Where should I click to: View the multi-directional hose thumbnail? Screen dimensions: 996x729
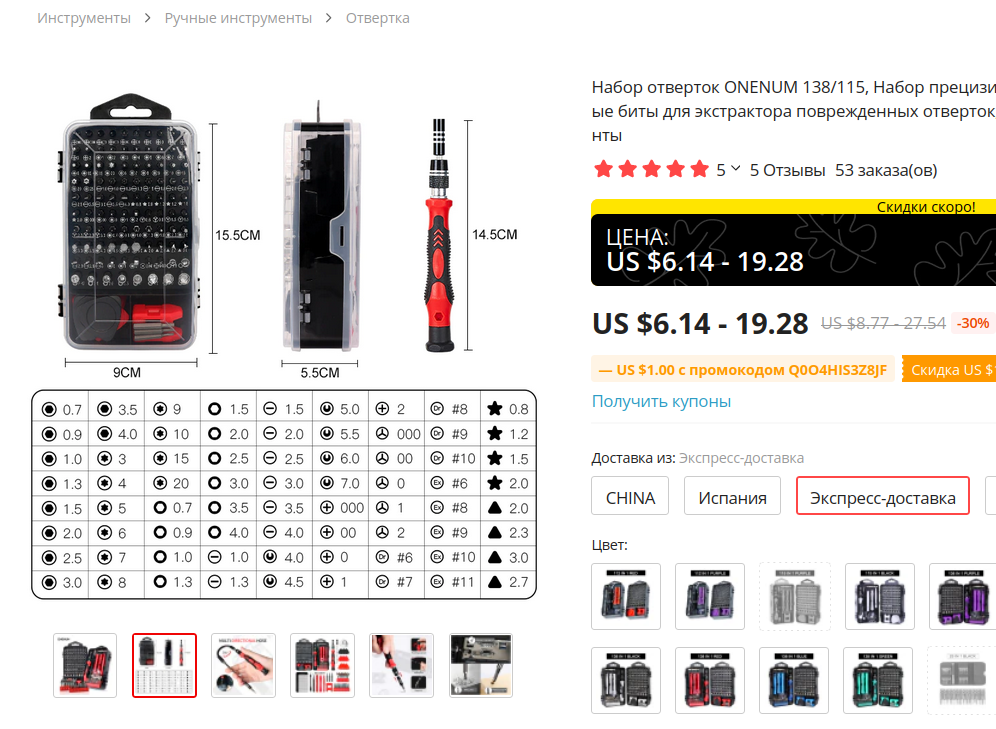tap(243, 665)
